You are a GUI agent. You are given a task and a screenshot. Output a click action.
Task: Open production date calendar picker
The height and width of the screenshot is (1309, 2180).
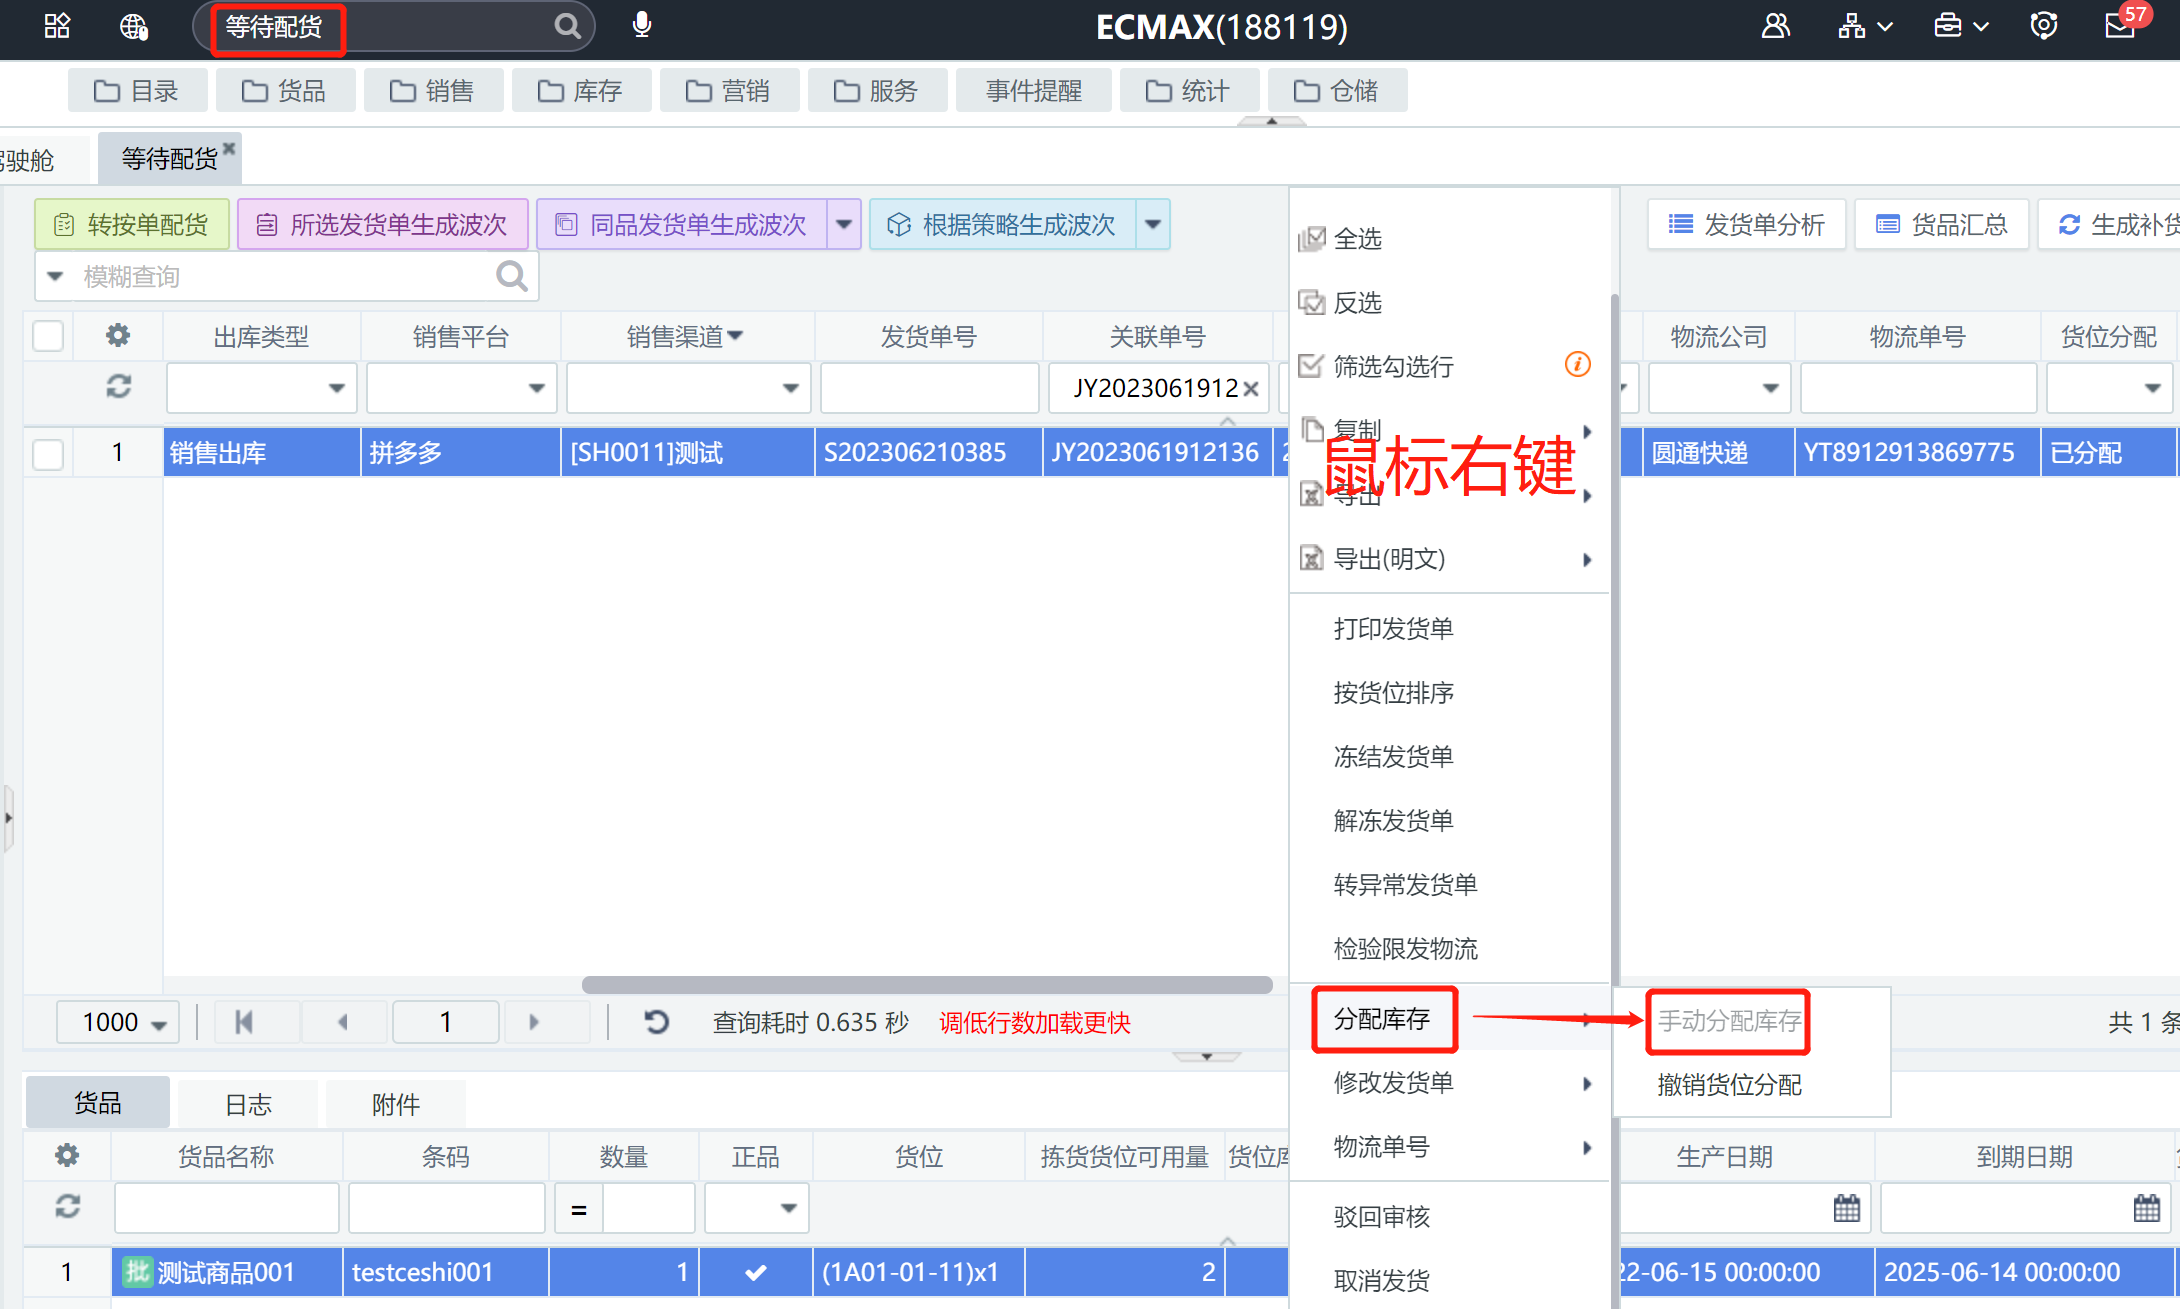[1847, 1208]
